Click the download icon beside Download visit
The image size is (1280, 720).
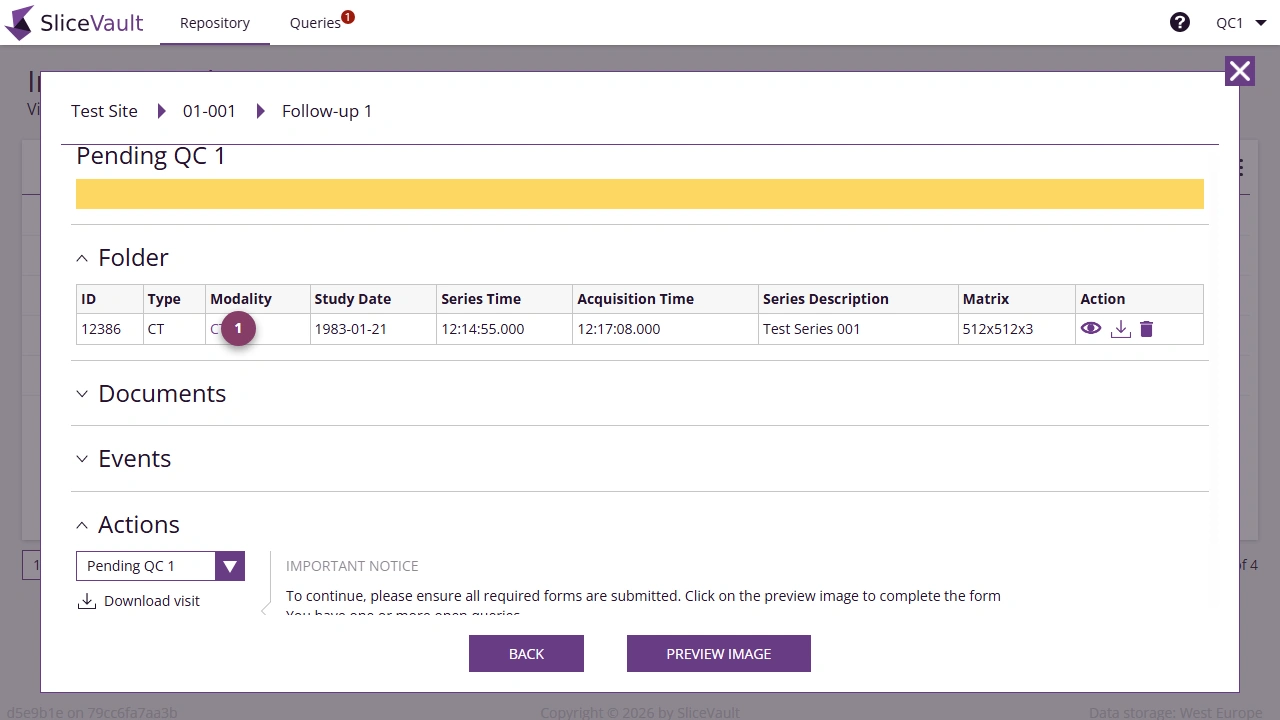tap(85, 600)
